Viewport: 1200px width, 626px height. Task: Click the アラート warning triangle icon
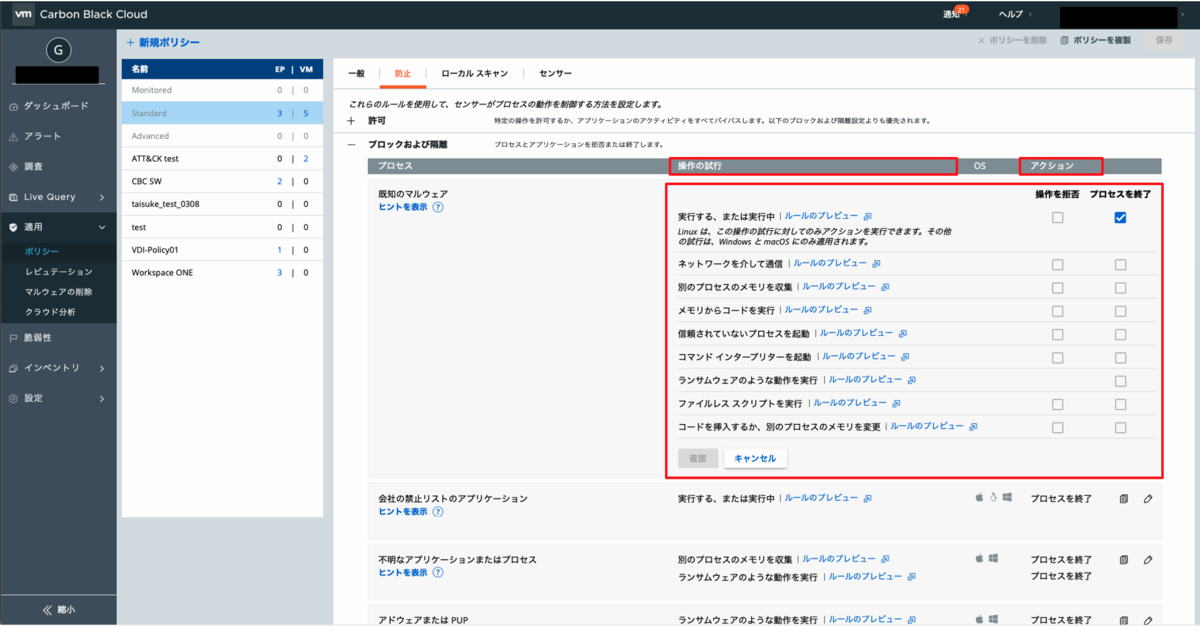tap(13, 136)
